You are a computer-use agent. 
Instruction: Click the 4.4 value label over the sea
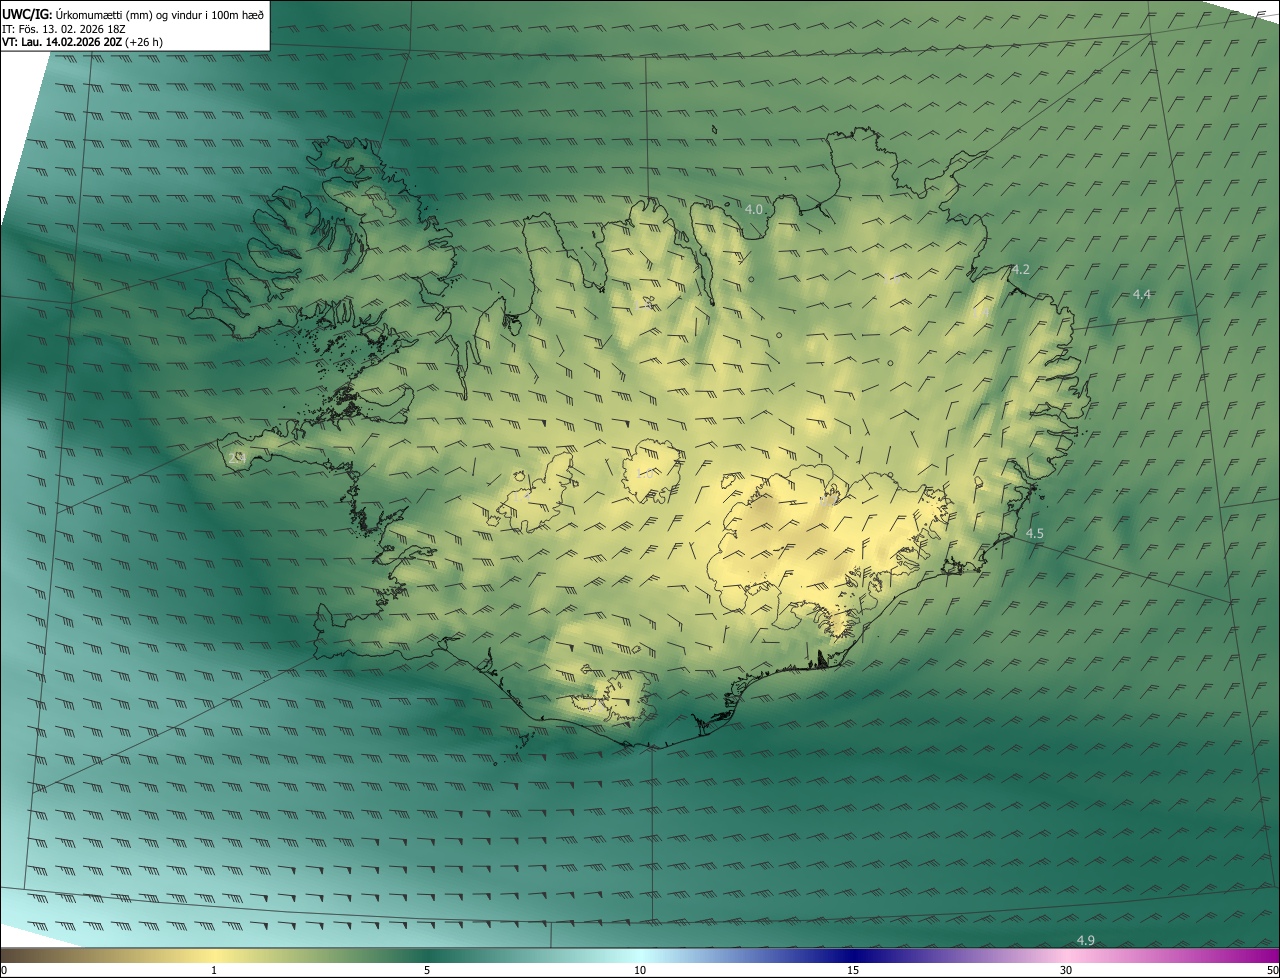coord(1141,294)
